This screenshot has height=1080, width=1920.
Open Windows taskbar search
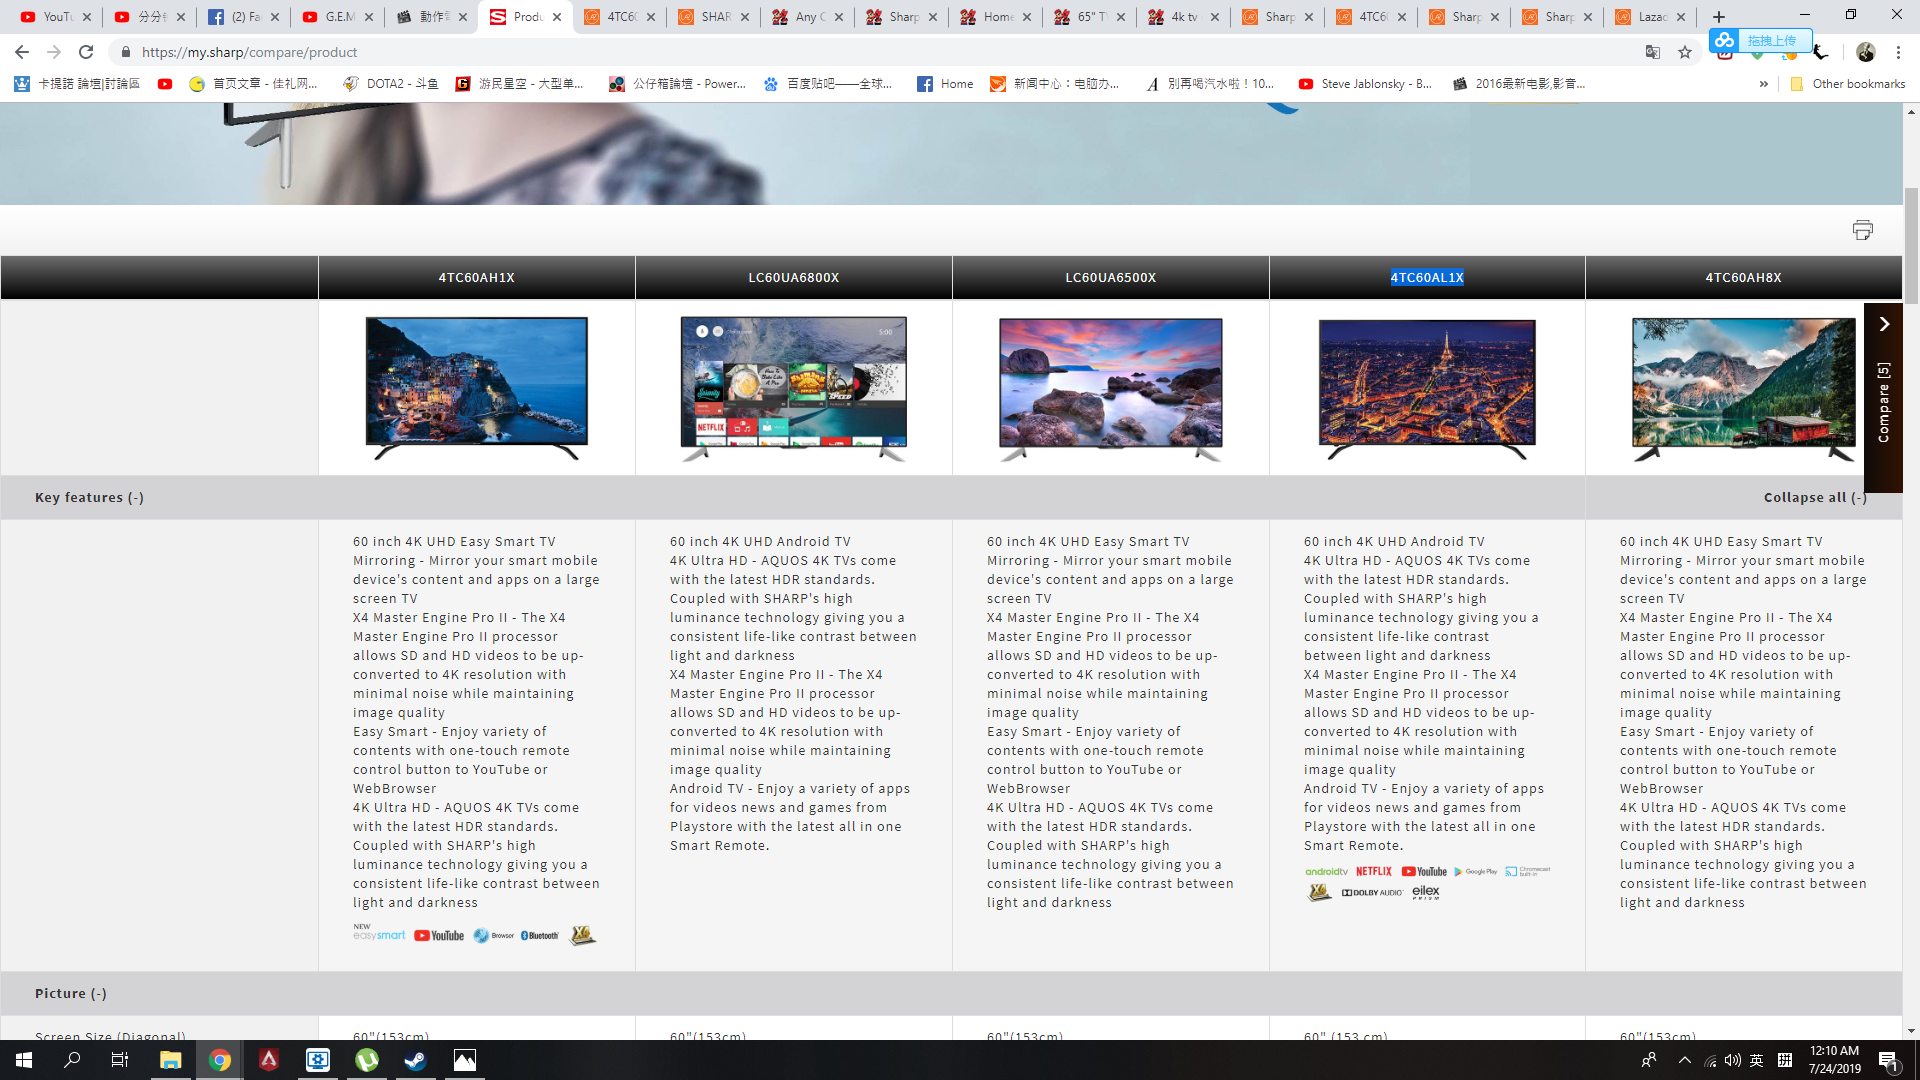pyautogui.click(x=72, y=1060)
